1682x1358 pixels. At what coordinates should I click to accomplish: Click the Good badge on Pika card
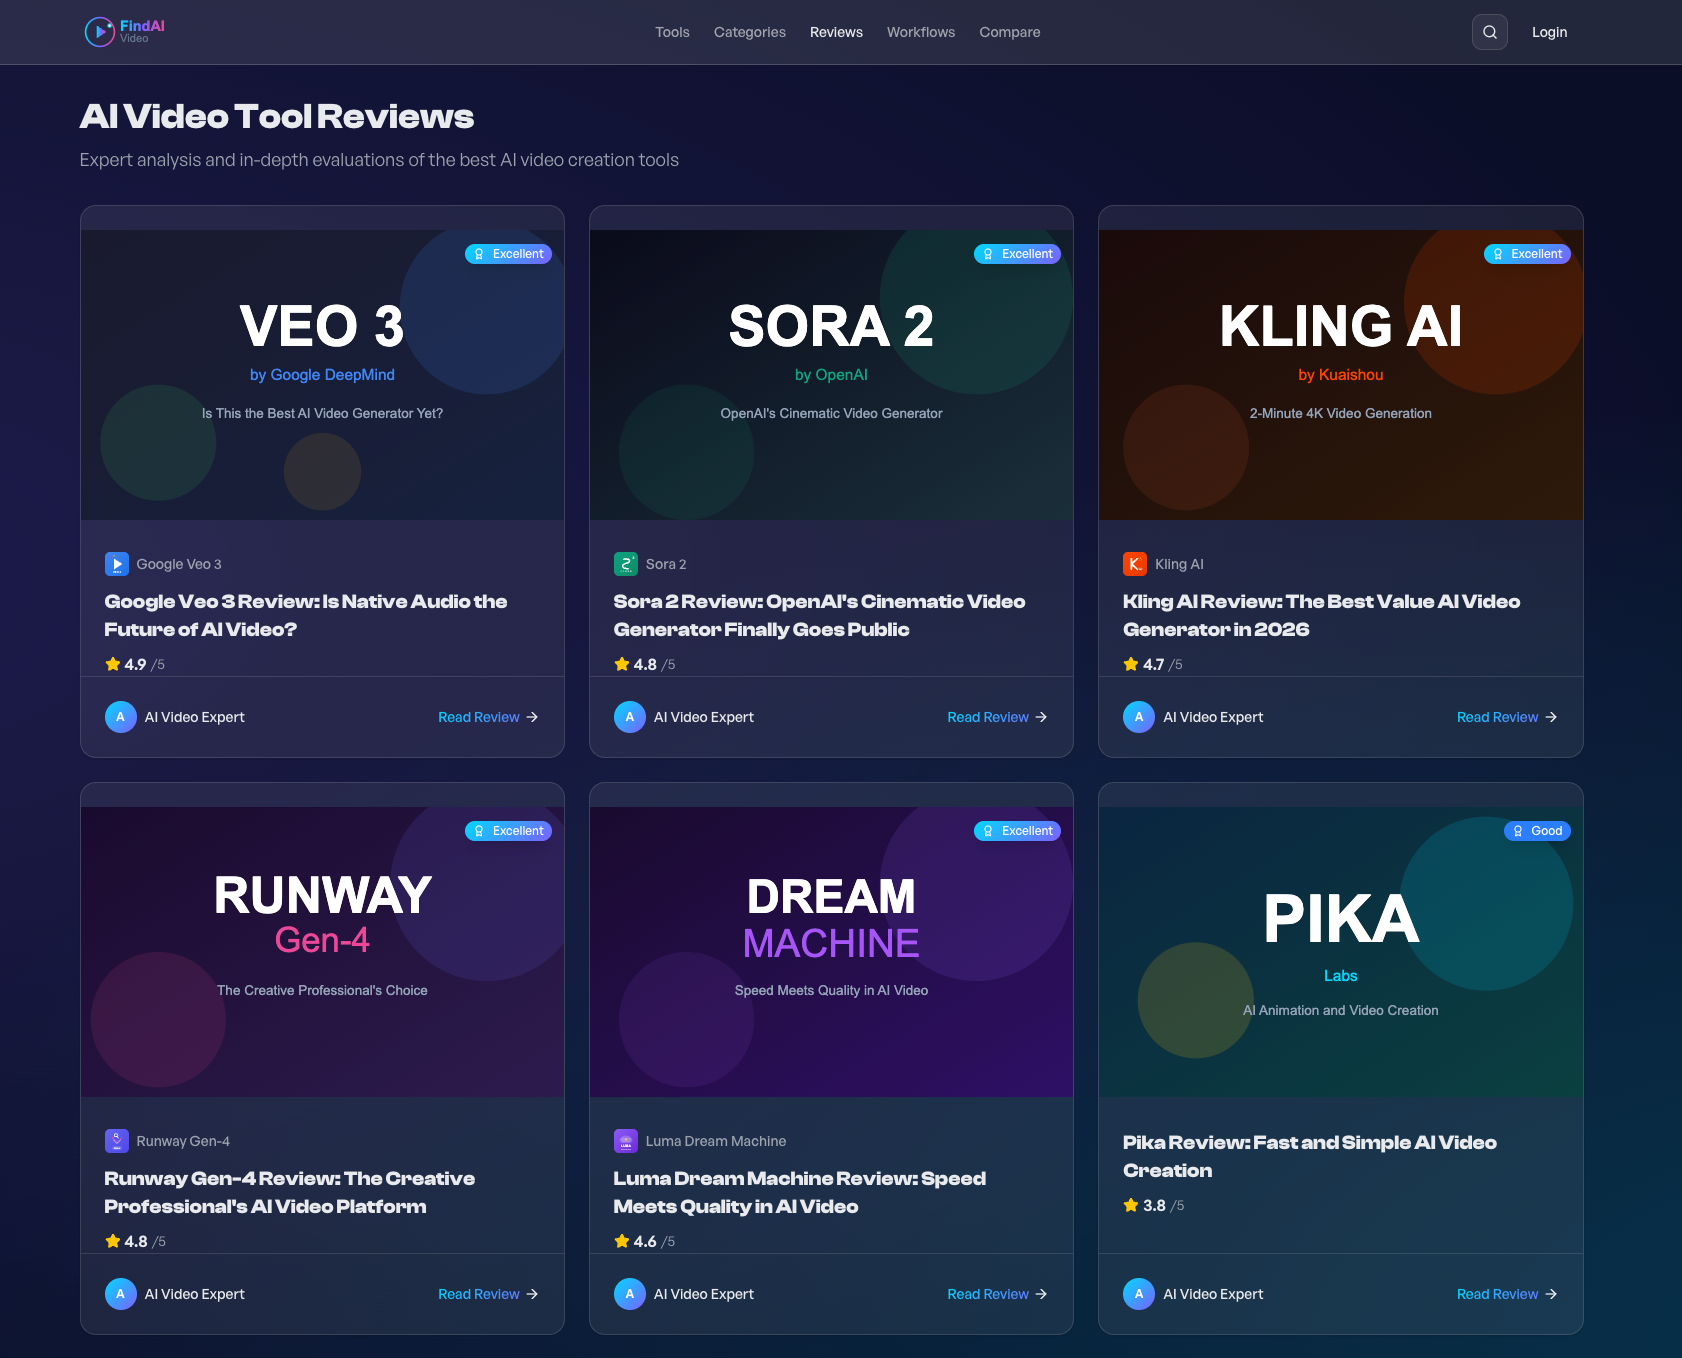[1537, 831]
